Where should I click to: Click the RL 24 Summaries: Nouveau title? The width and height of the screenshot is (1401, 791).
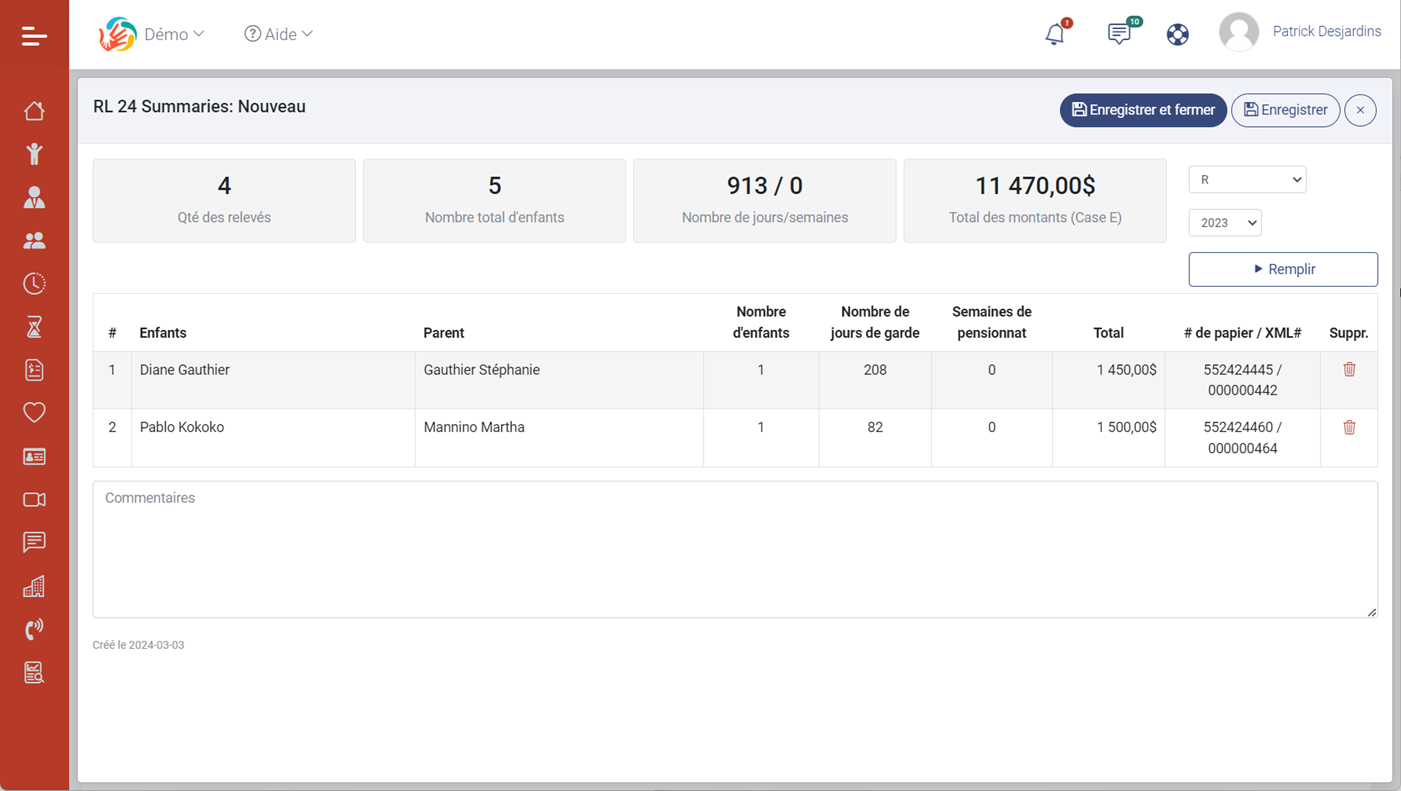point(199,107)
